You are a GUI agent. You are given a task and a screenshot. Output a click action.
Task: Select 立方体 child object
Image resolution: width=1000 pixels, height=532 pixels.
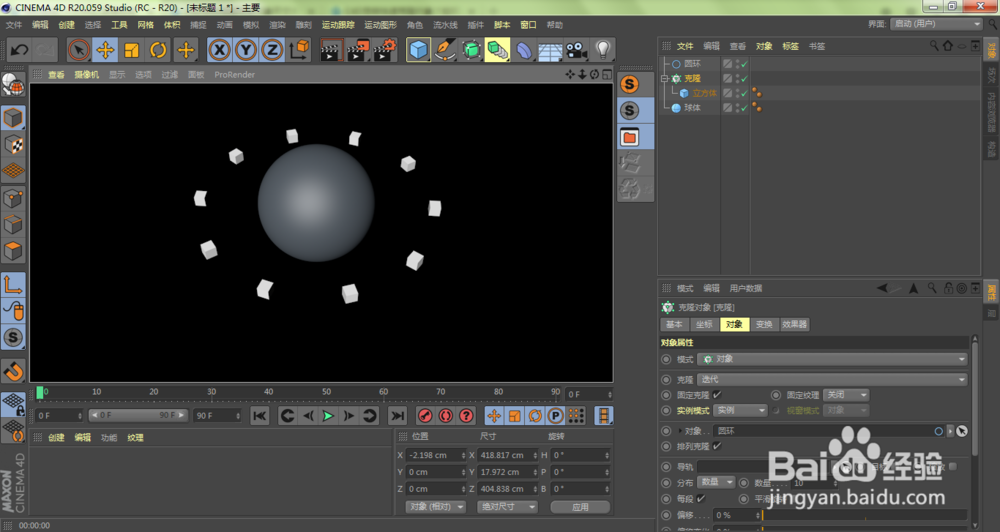pyautogui.click(x=705, y=93)
